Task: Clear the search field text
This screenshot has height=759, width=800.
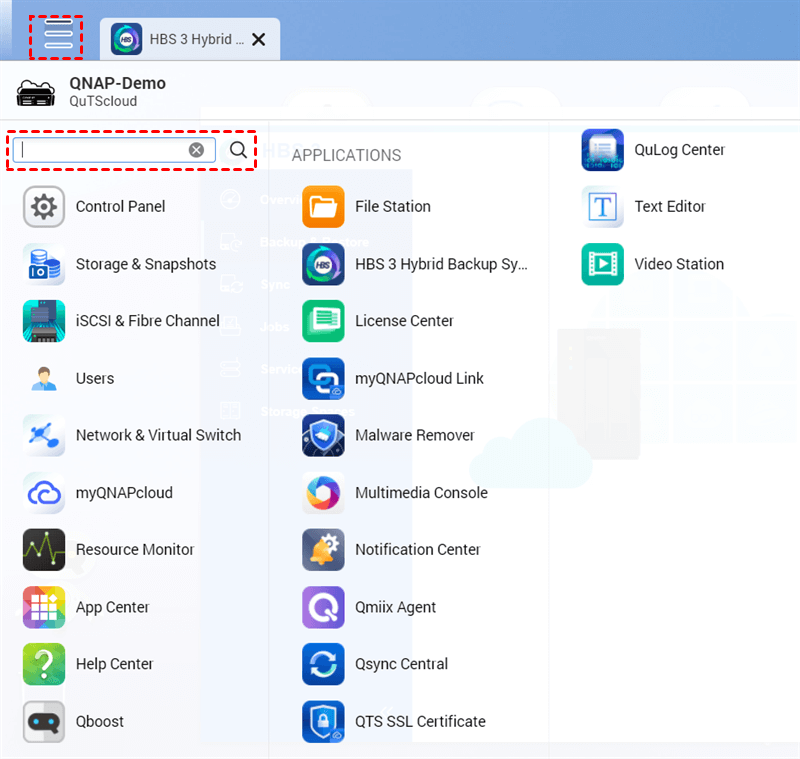Action: tap(196, 150)
